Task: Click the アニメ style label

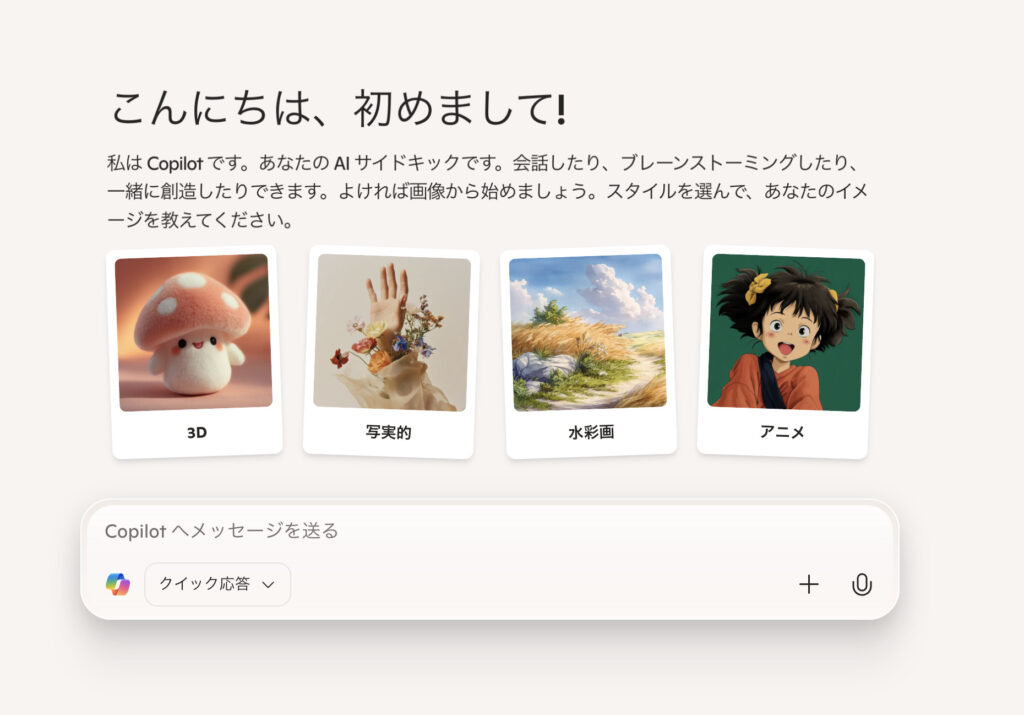Action: 782,432
